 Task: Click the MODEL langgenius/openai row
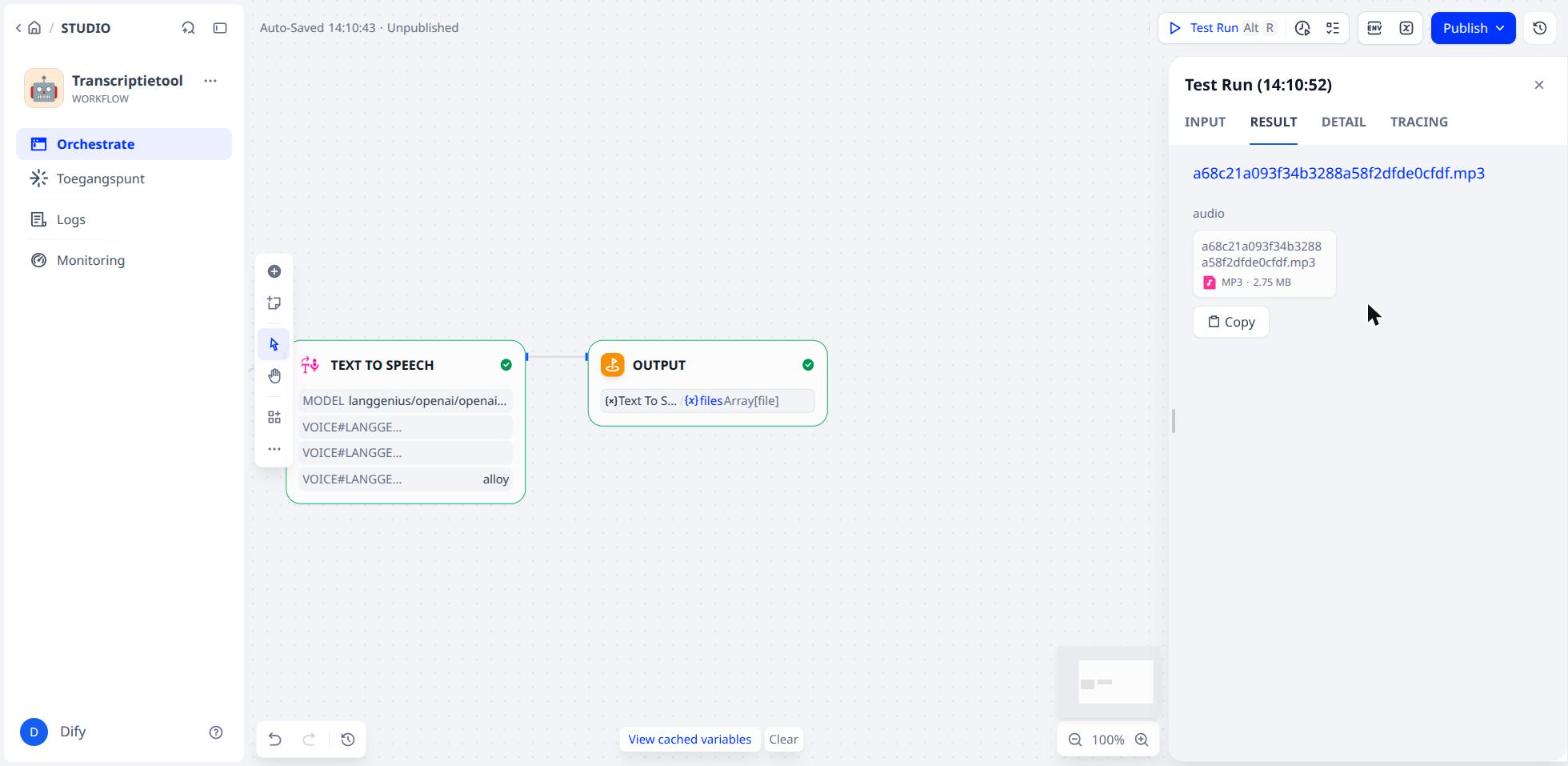(x=405, y=401)
